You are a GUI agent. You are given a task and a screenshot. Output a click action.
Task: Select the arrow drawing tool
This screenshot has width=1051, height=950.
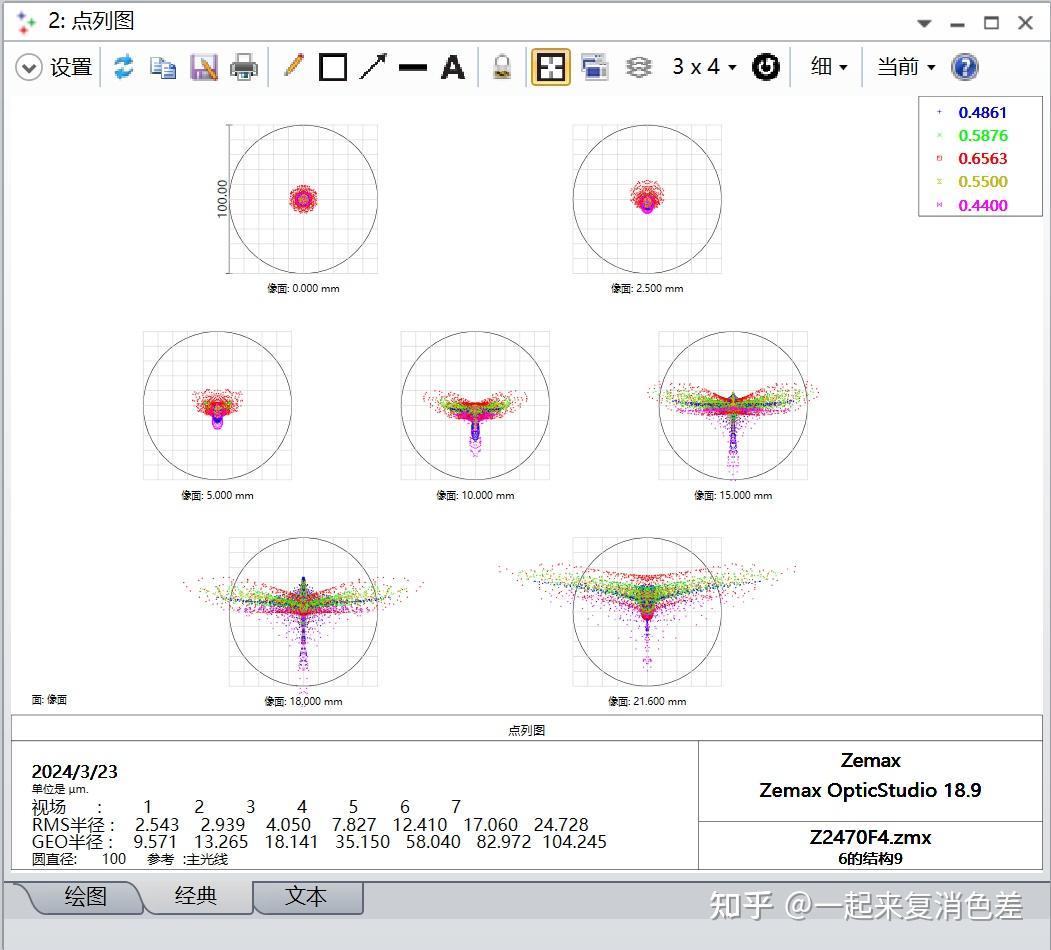pyautogui.click(x=373, y=67)
